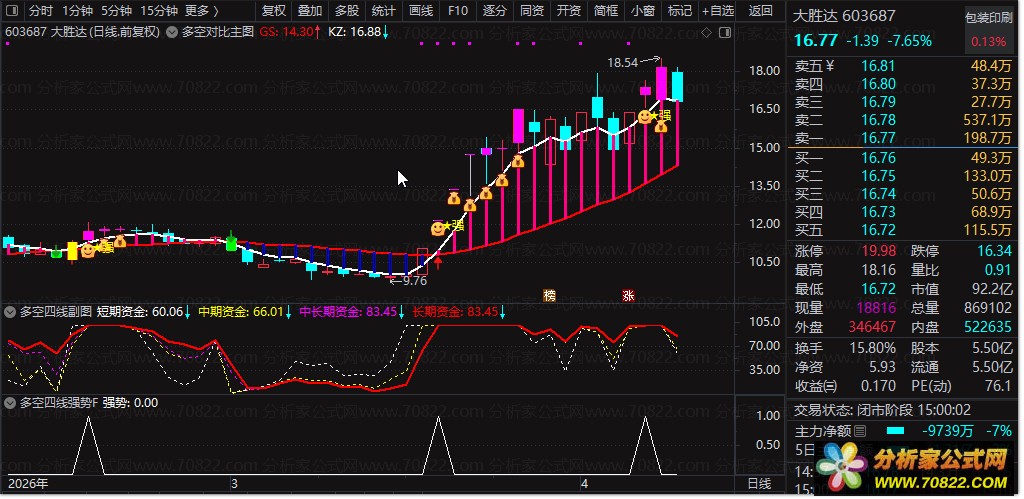
Task: Click the GS: 14.30 indicator value
Action: click(x=289, y=31)
